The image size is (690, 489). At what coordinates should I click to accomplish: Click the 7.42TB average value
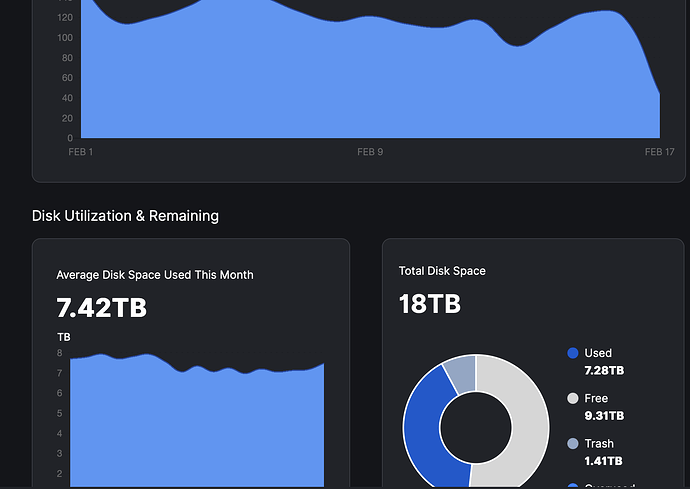click(x=102, y=308)
